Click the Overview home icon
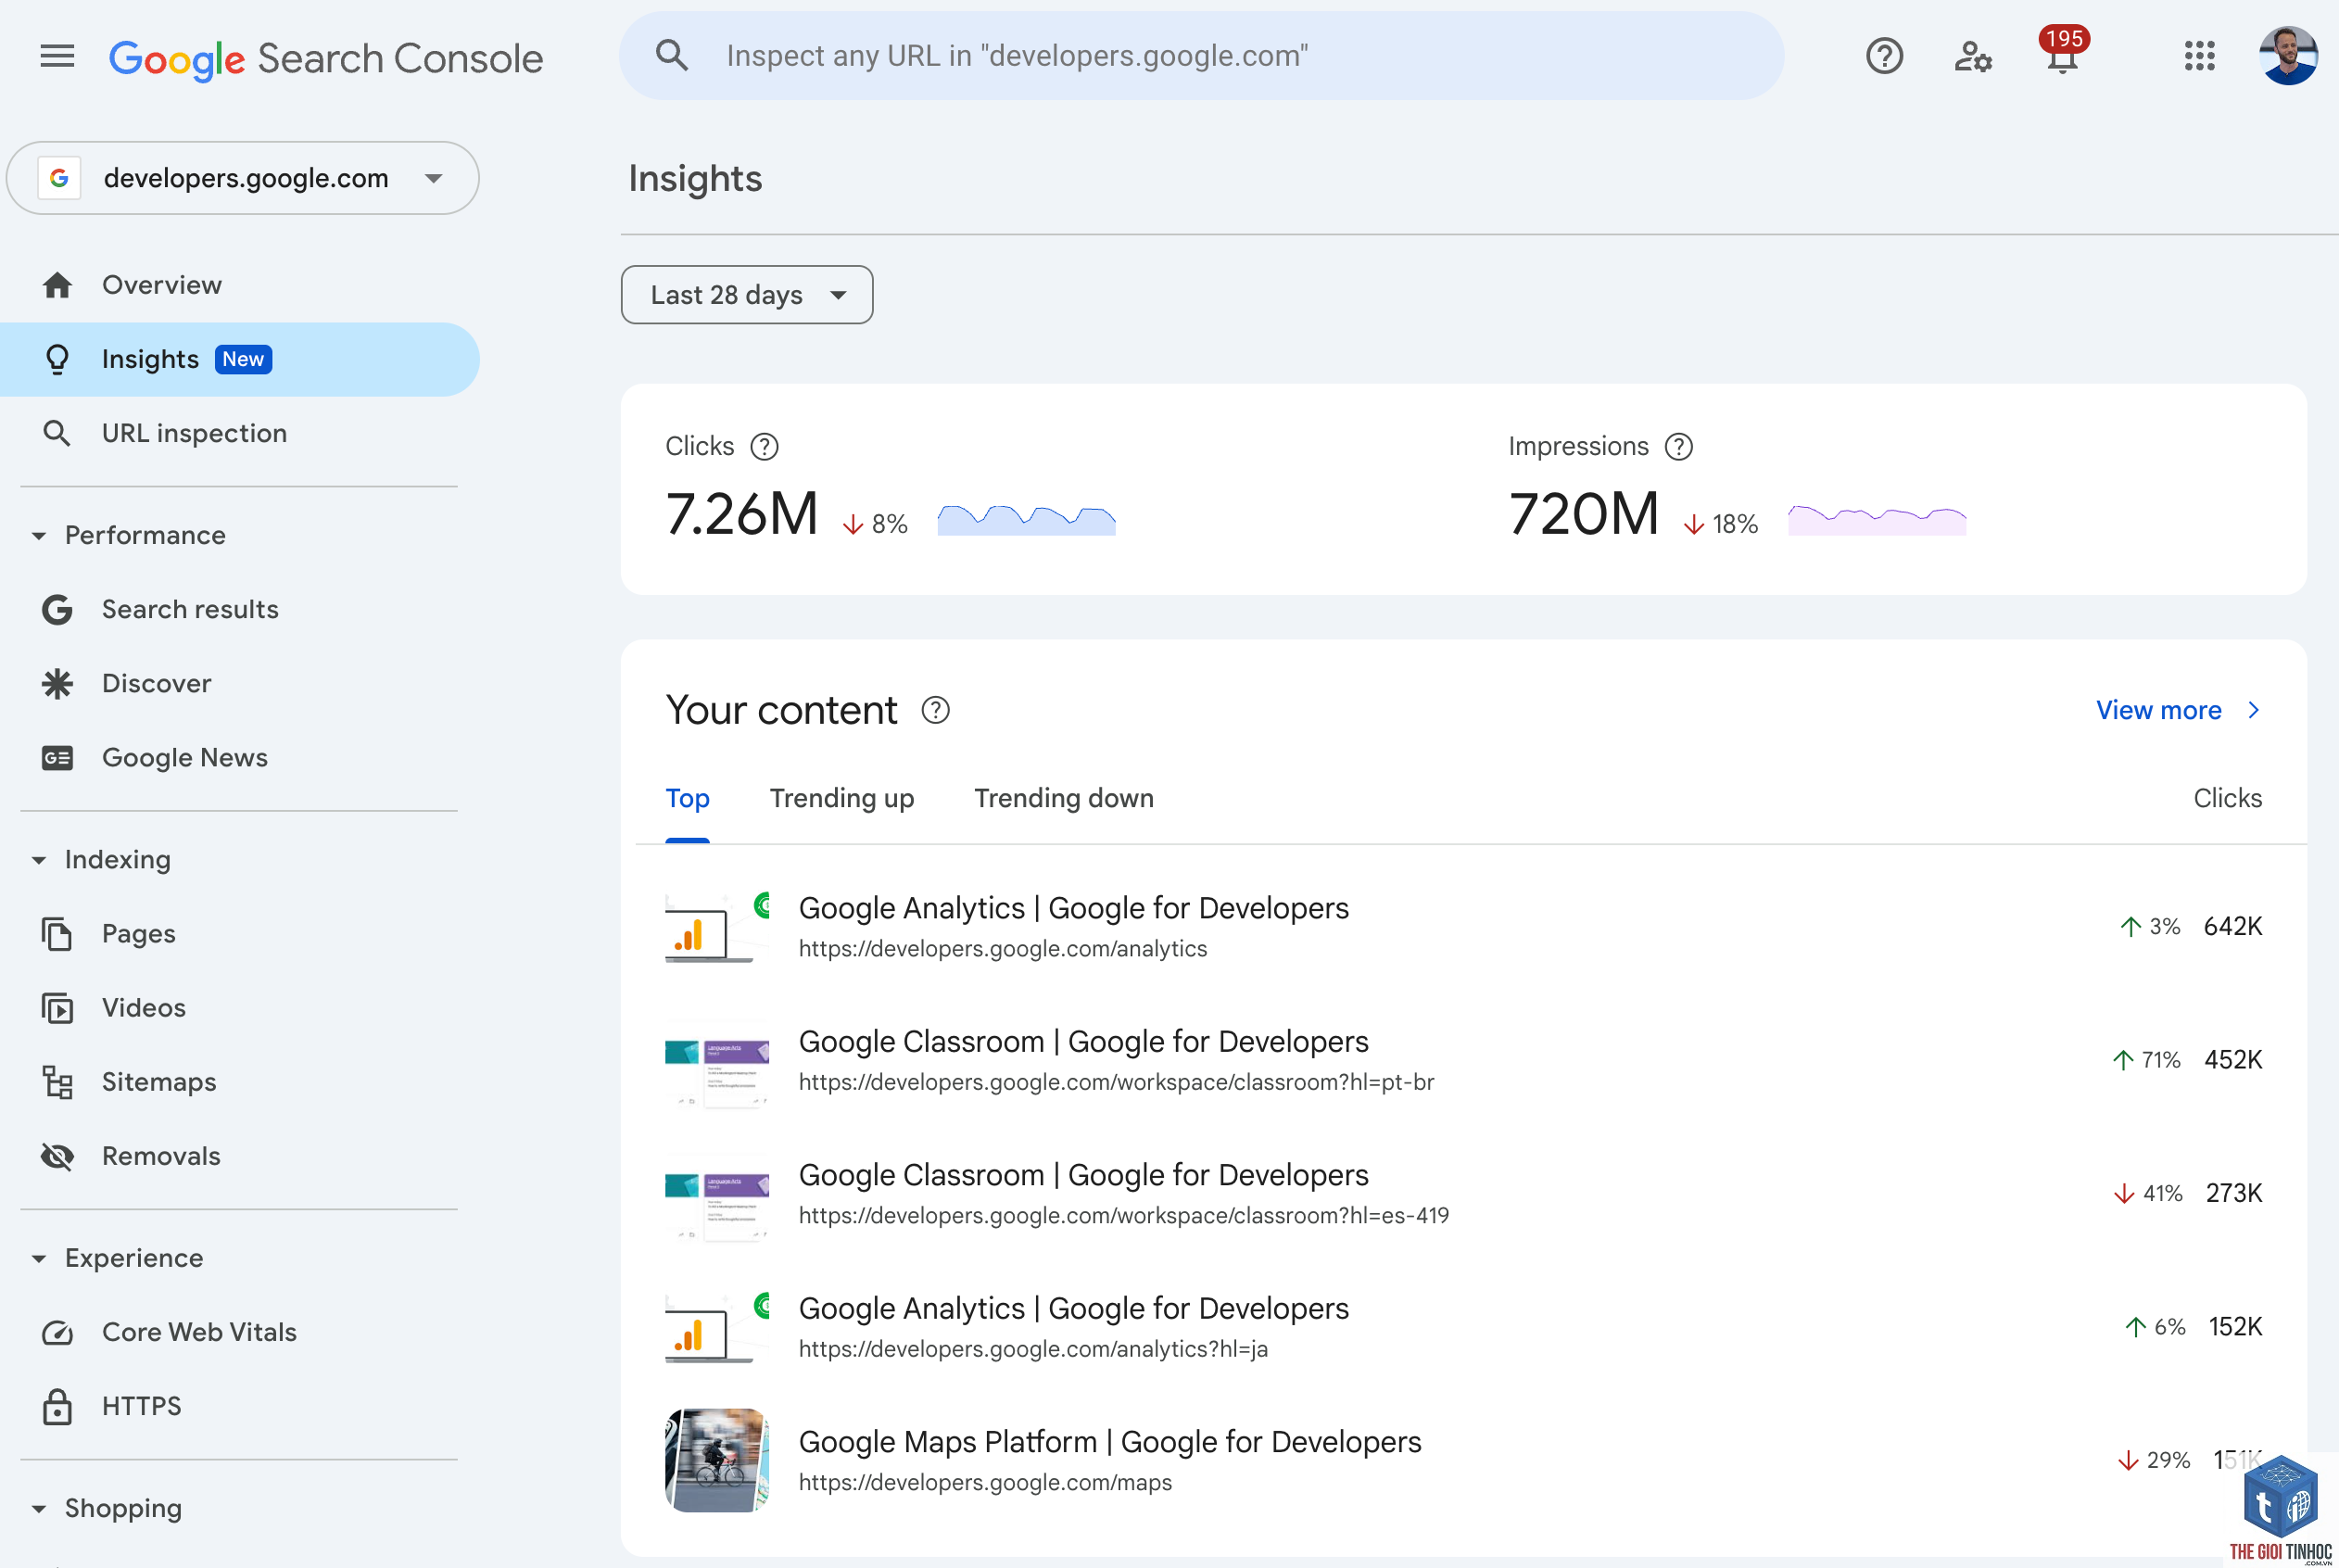This screenshot has height=1568, width=2339. 57,285
